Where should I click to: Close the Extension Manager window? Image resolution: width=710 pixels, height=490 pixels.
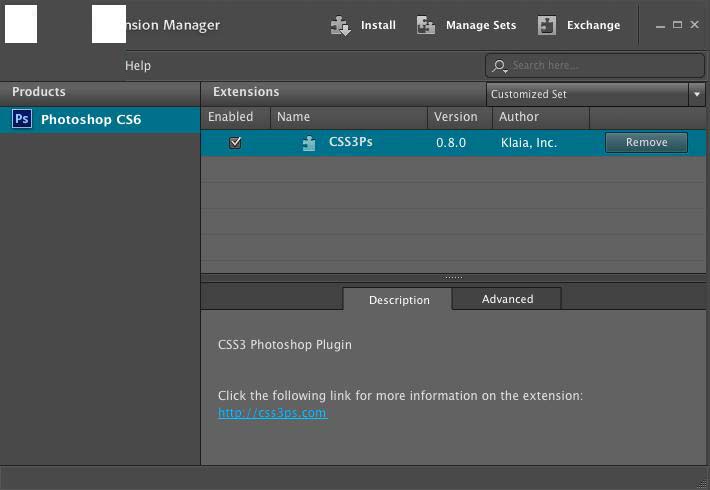pos(695,25)
